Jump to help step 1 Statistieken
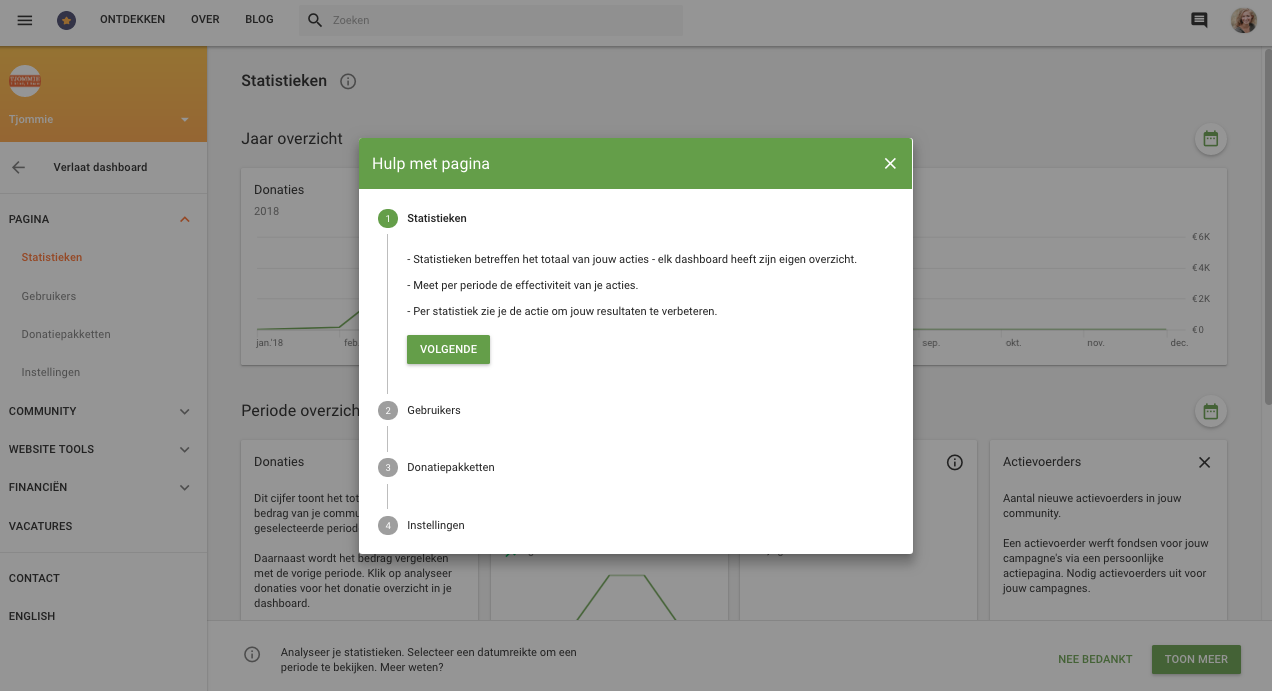The image size is (1272, 691). pyautogui.click(x=422, y=218)
